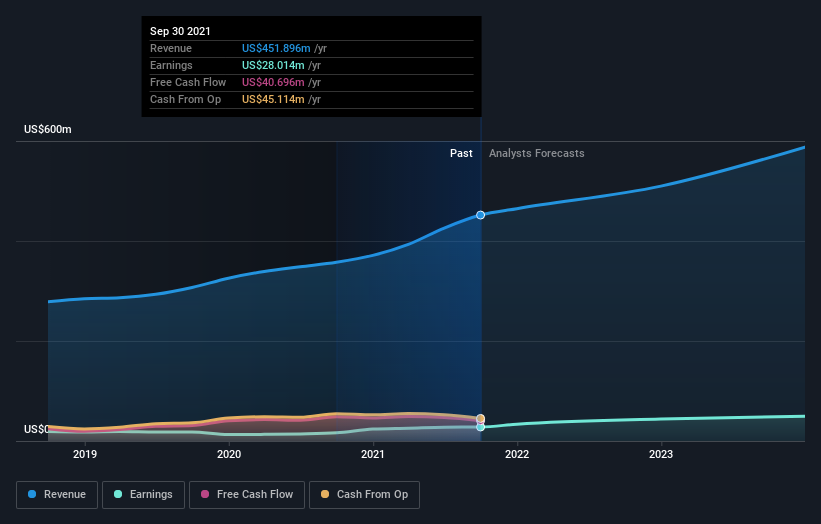The image size is (821, 524).
Task: Click the Earnings row label in tooltip
Action: click(x=171, y=65)
